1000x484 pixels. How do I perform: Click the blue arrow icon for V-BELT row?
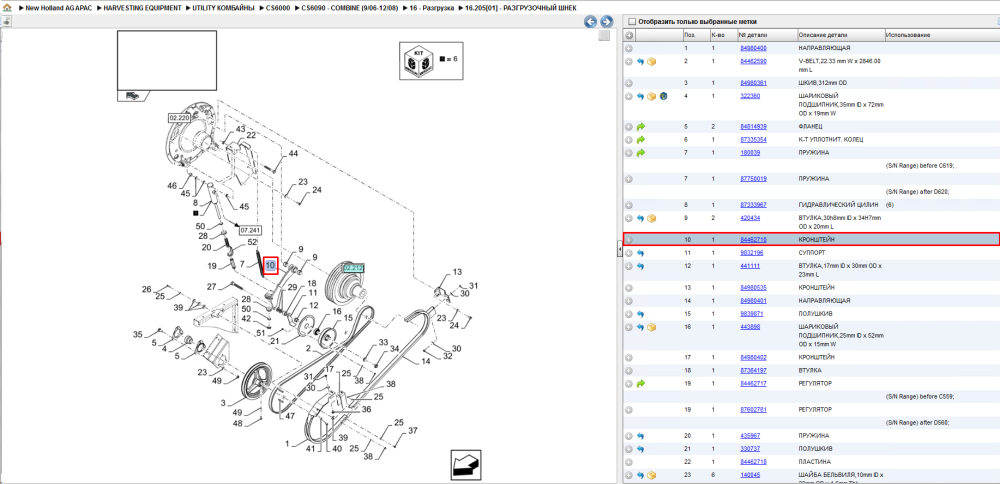(641, 61)
